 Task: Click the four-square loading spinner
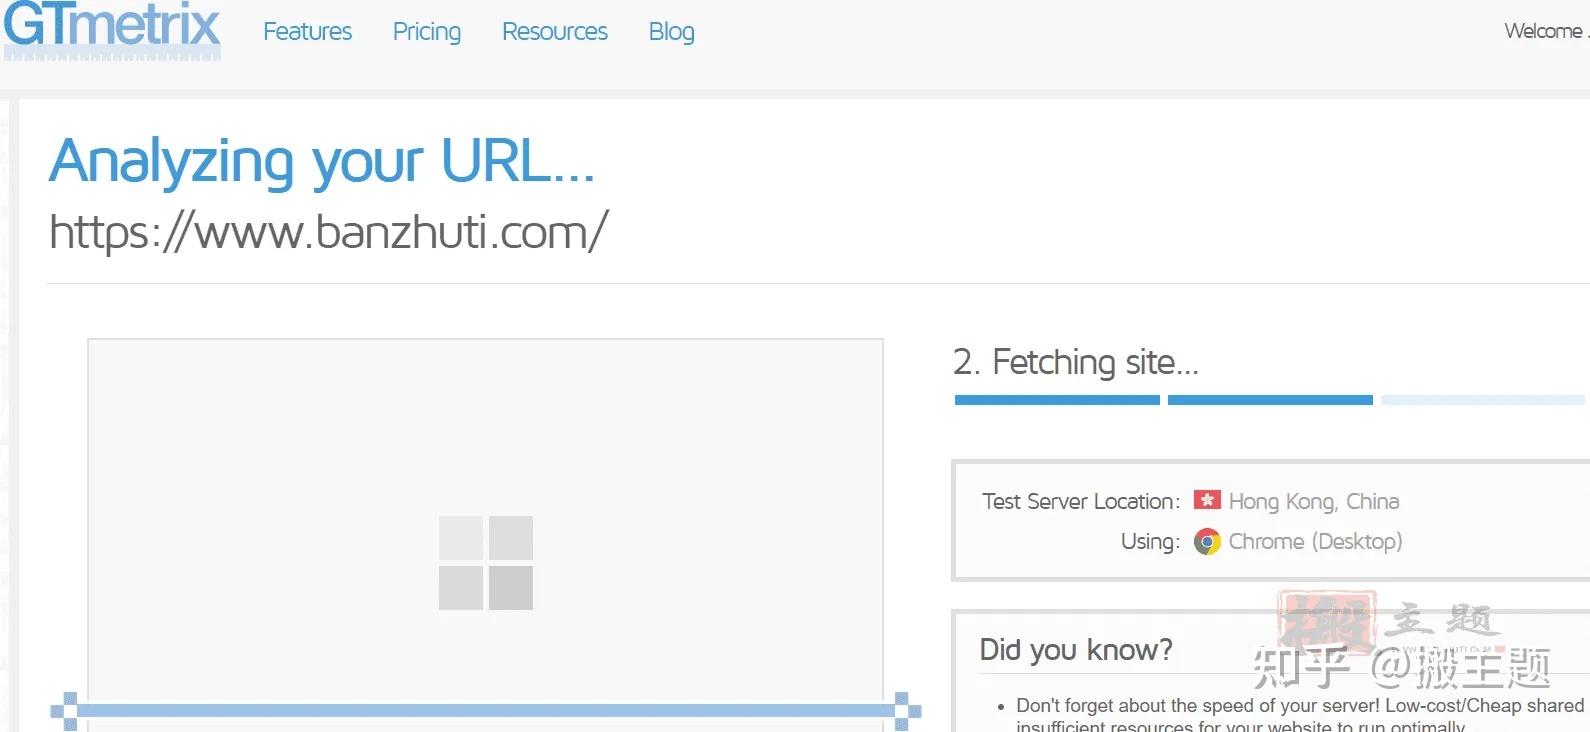(486, 563)
